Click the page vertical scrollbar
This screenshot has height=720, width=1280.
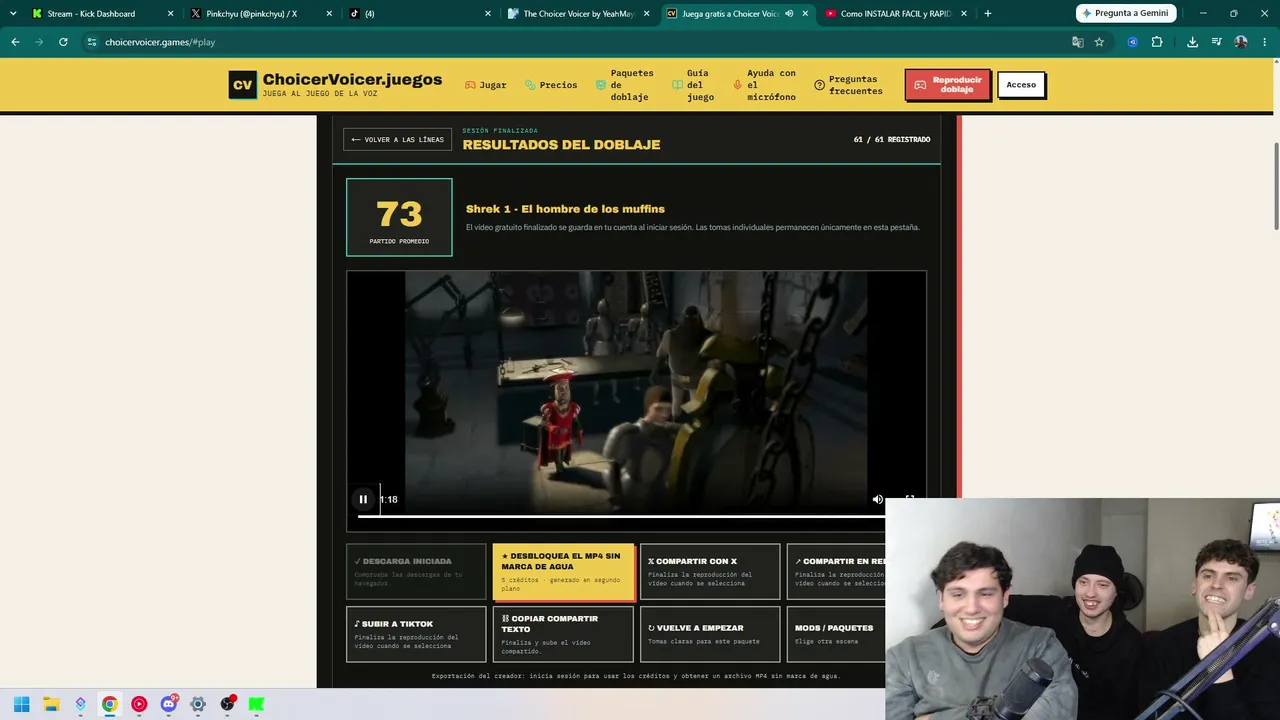1275,185
